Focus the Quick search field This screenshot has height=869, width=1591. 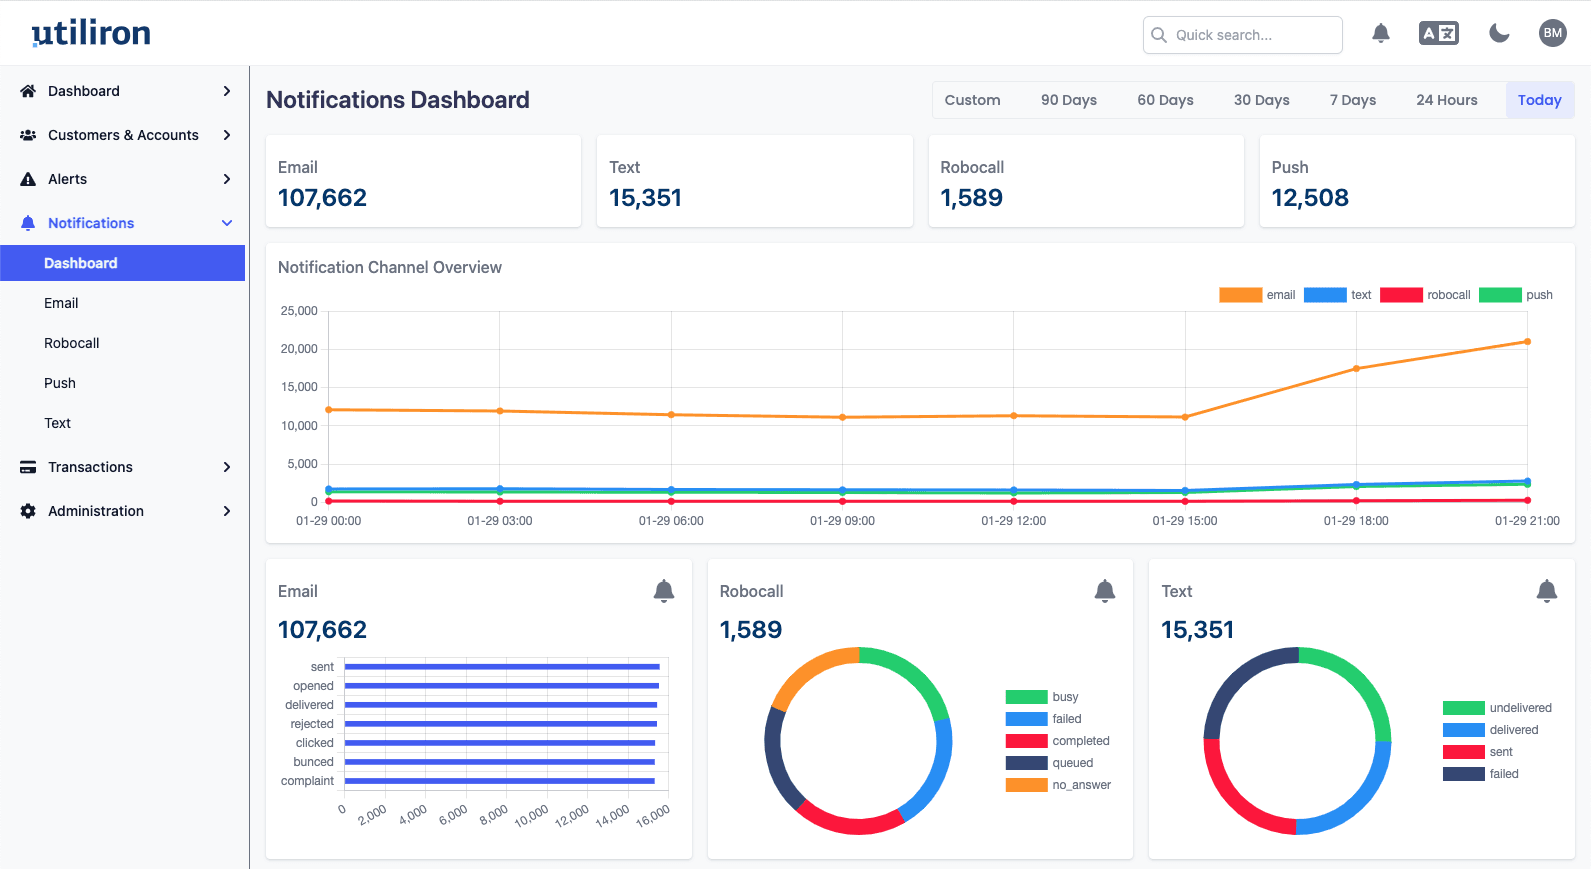[x=1243, y=35]
